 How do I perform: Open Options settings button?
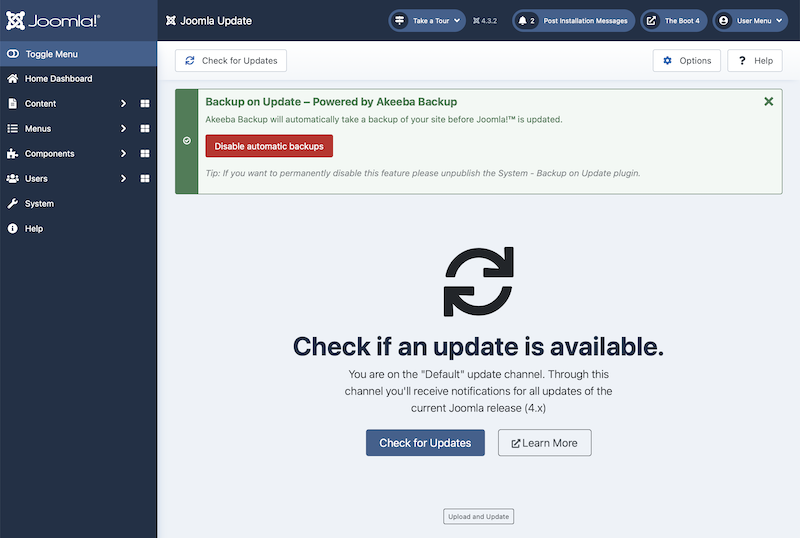click(x=687, y=61)
